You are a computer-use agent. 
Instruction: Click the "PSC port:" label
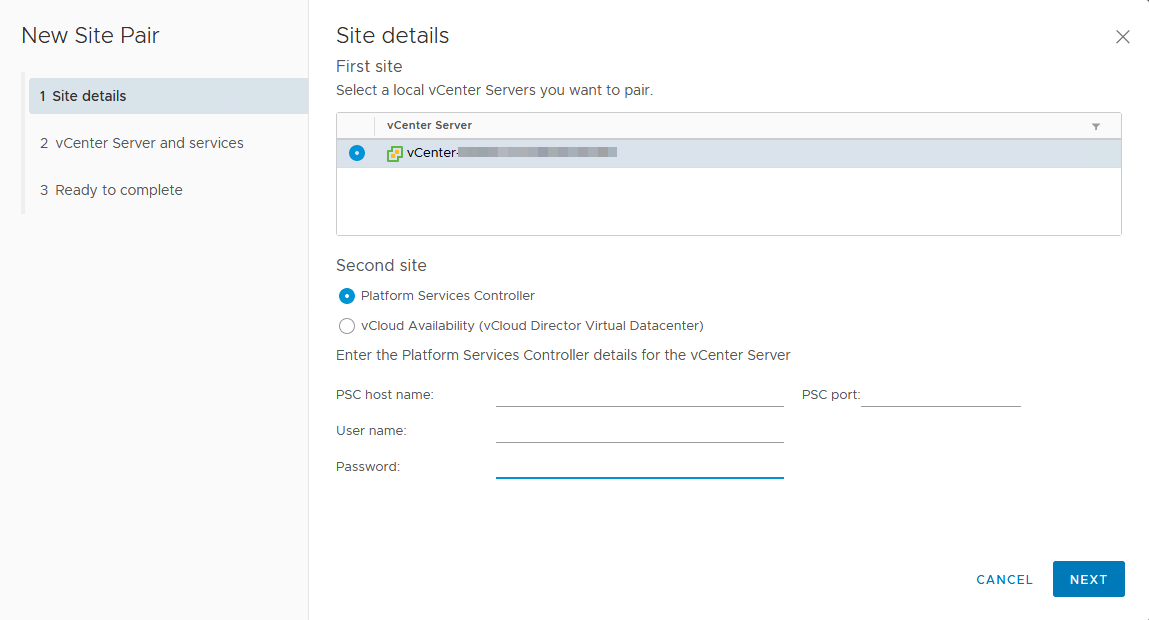pyautogui.click(x=830, y=395)
